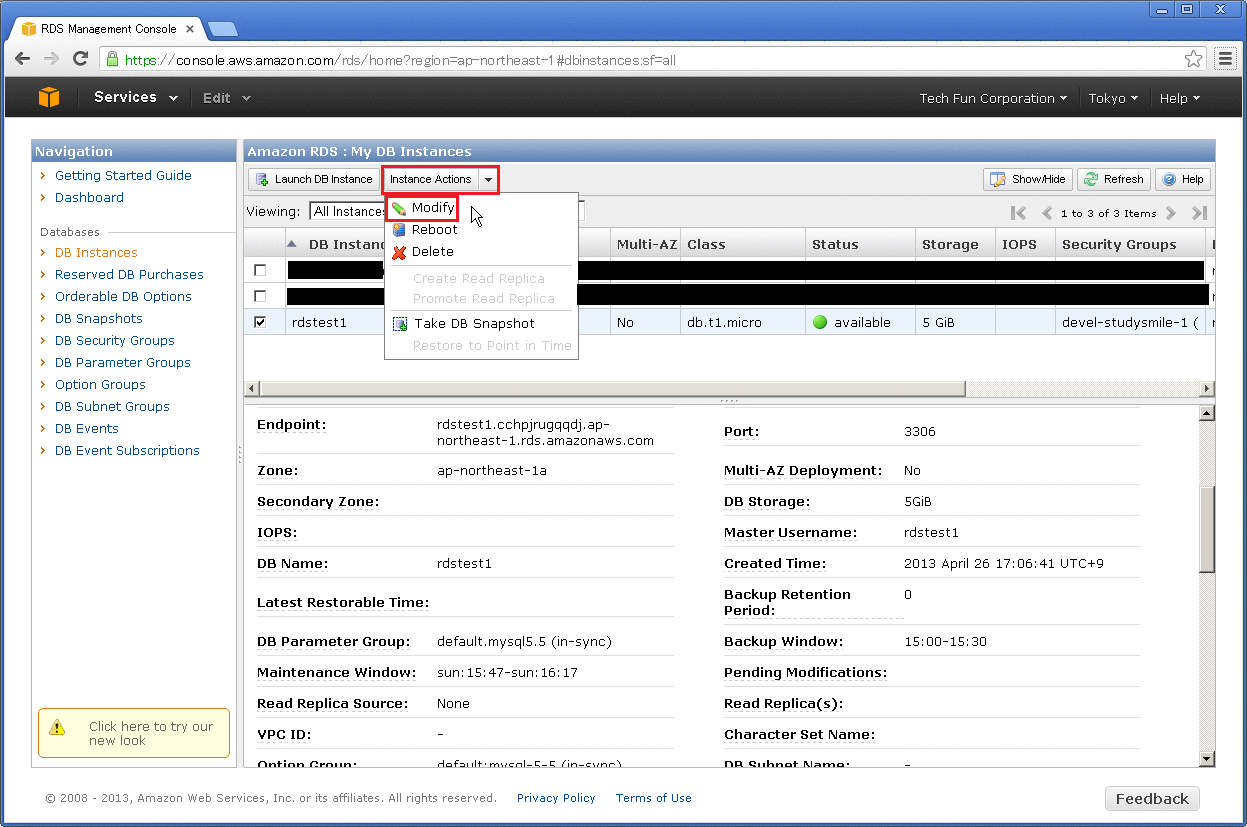Open the Tokyo region dropdown
Viewport: 1247px width, 827px height.
pos(1113,98)
